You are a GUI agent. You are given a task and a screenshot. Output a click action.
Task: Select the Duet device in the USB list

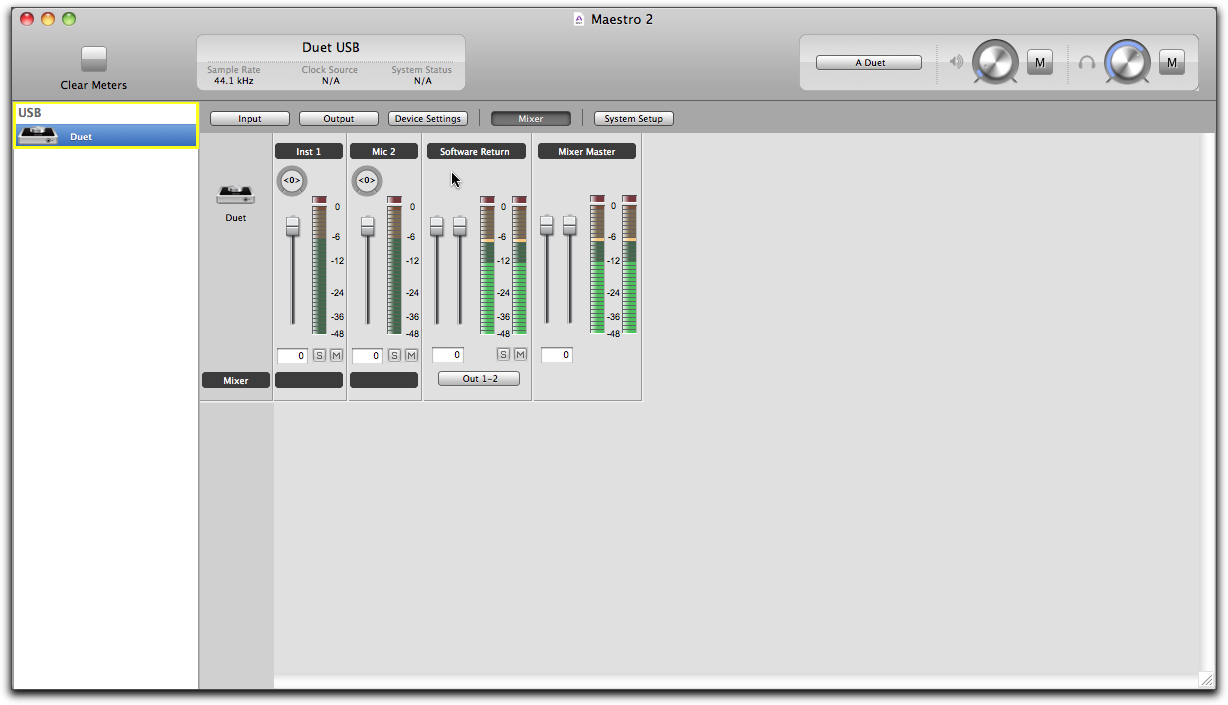point(106,136)
